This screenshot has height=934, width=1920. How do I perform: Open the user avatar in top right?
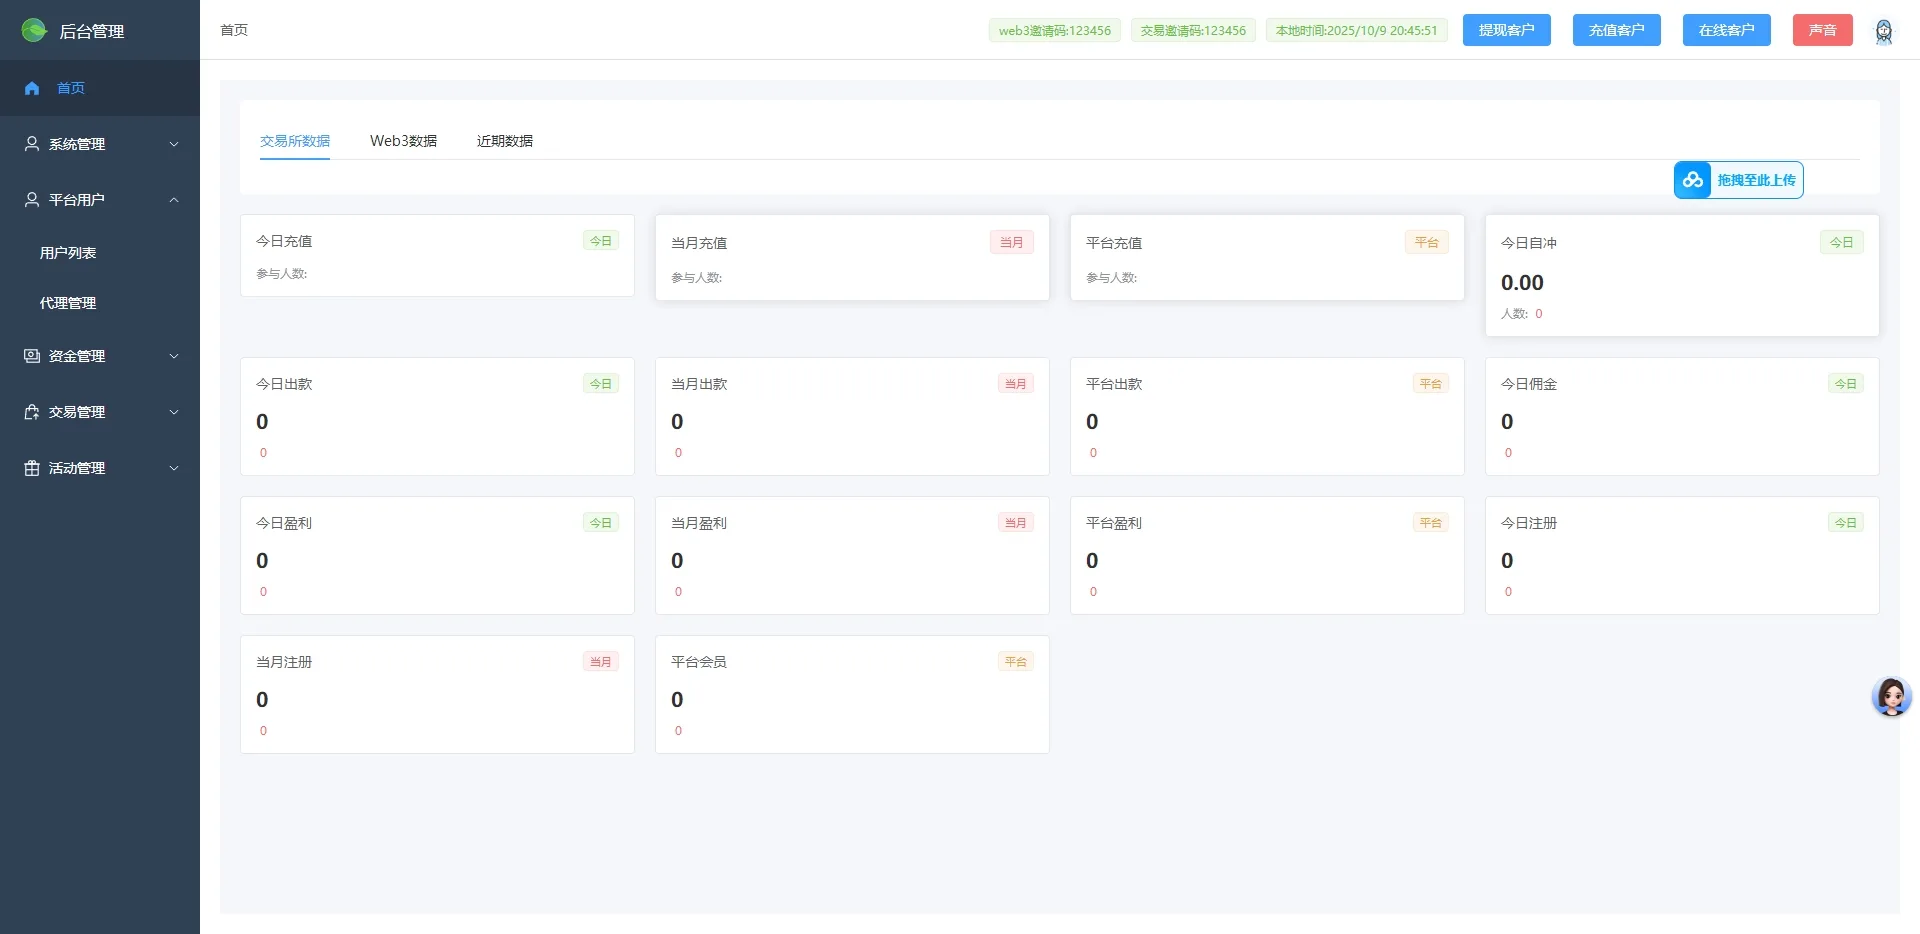point(1883,31)
